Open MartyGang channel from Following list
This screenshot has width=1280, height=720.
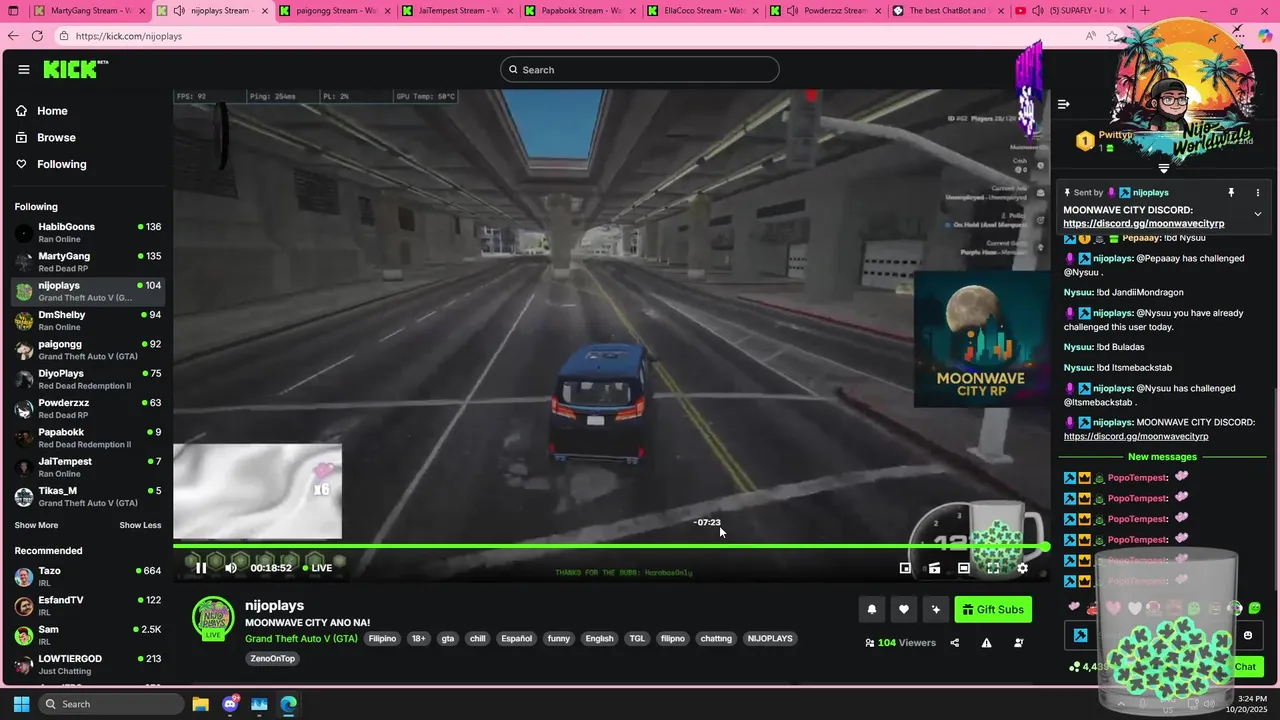click(x=88, y=262)
